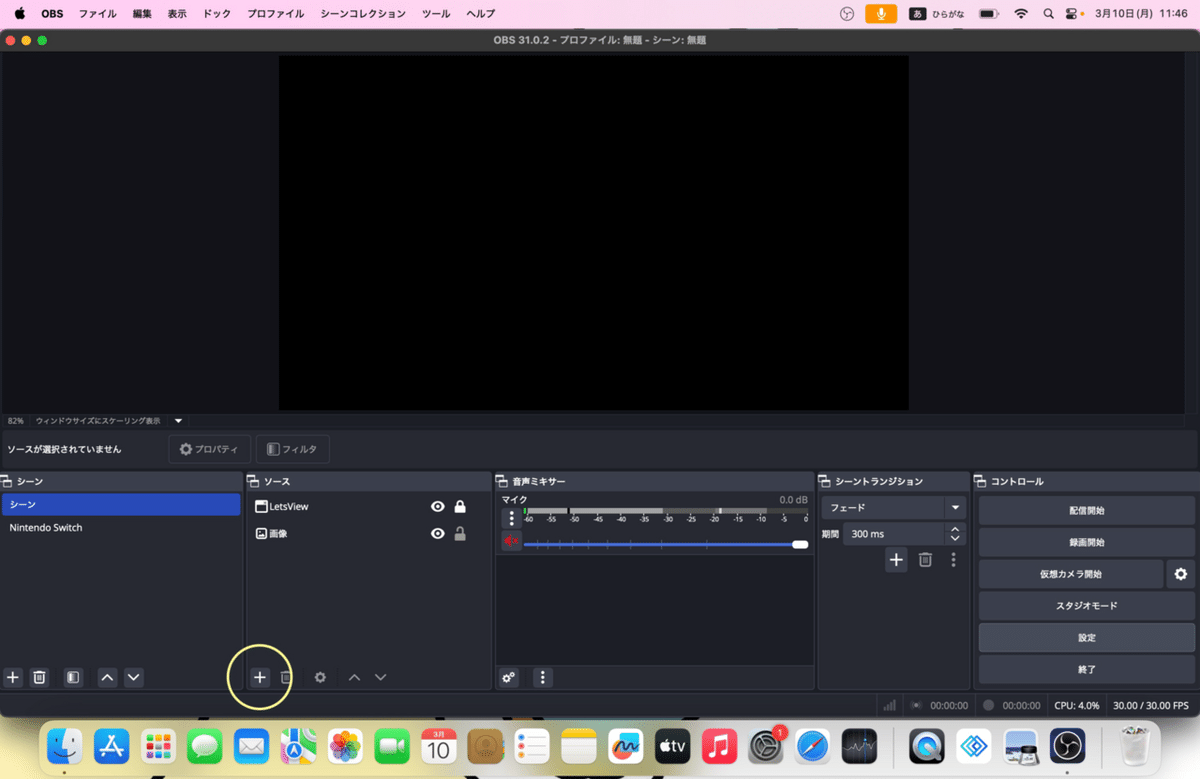The height and width of the screenshot is (779, 1200).
Task: Click the plus icon to add a new source
Action: click(259, 677)
